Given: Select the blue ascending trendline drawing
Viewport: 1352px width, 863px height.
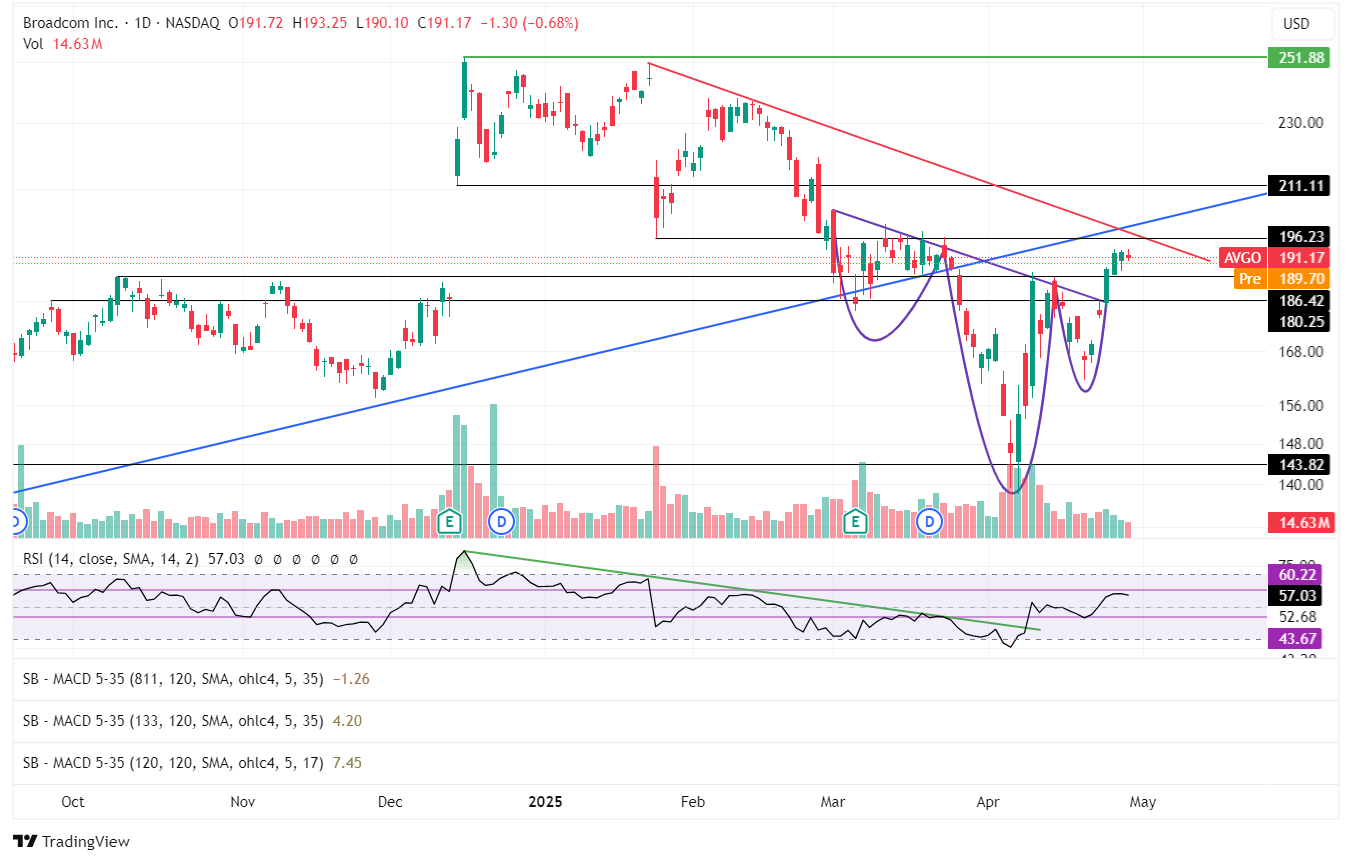Looking at the screenshot, I should (x=640, y=343).
